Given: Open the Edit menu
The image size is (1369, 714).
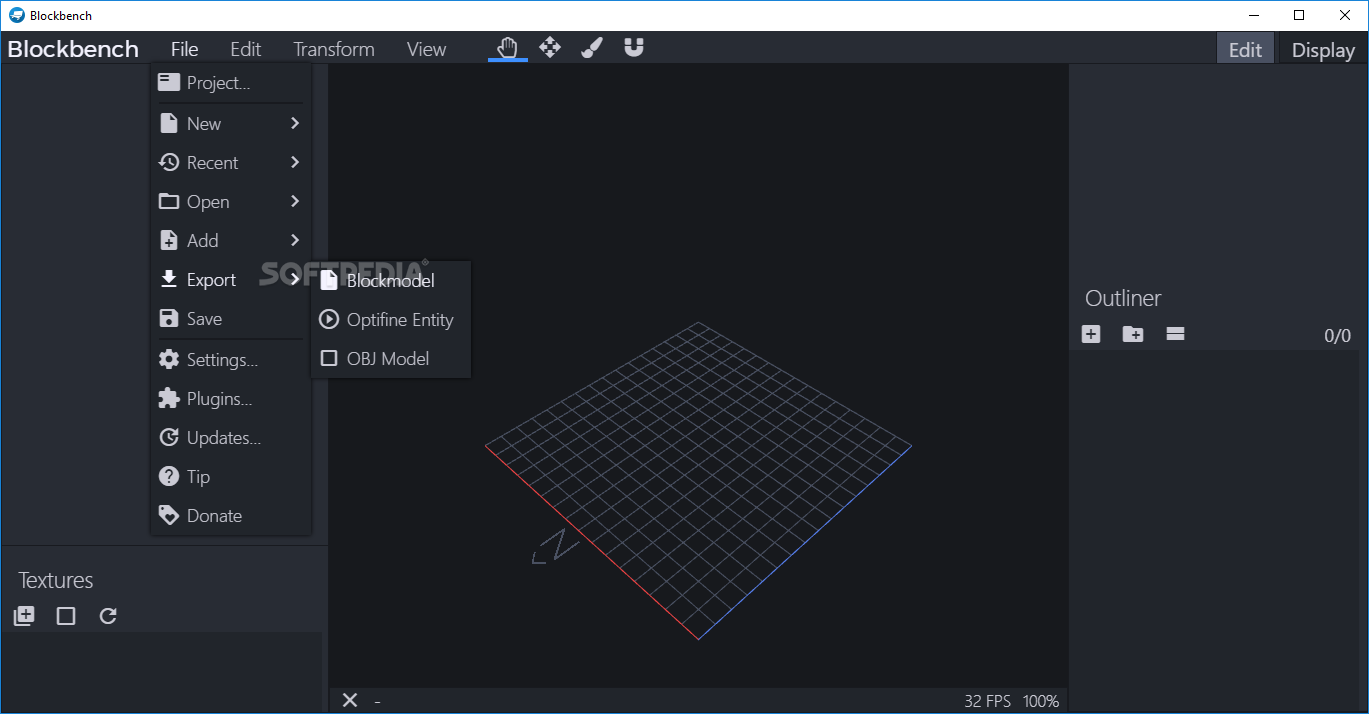Looking at the screenshot, I should (x=245, y=49).
